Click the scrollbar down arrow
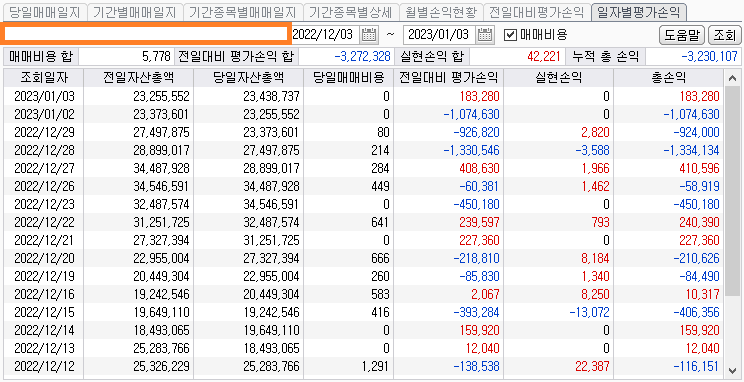Viewport: 744px width, 382px height. click(732, 370)
